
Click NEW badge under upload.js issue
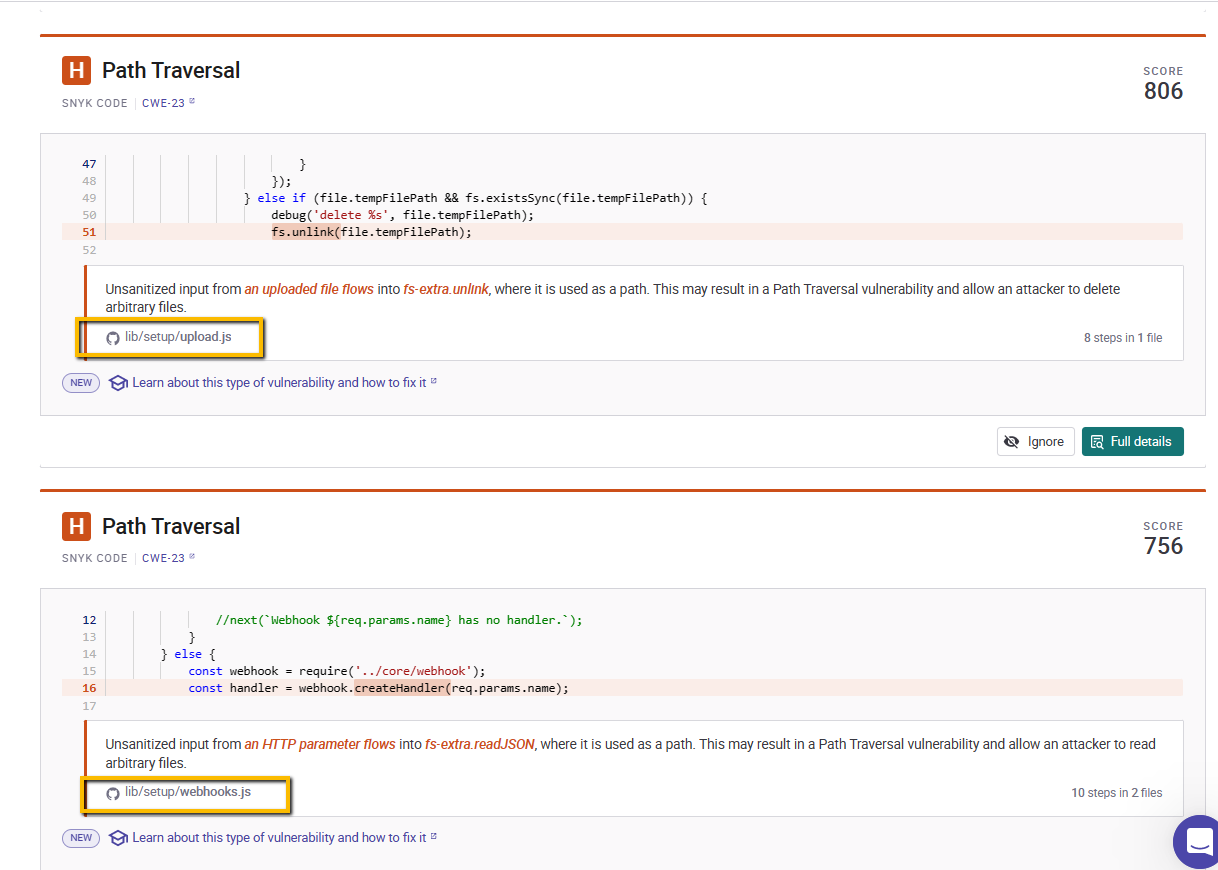tap(81, 383)
